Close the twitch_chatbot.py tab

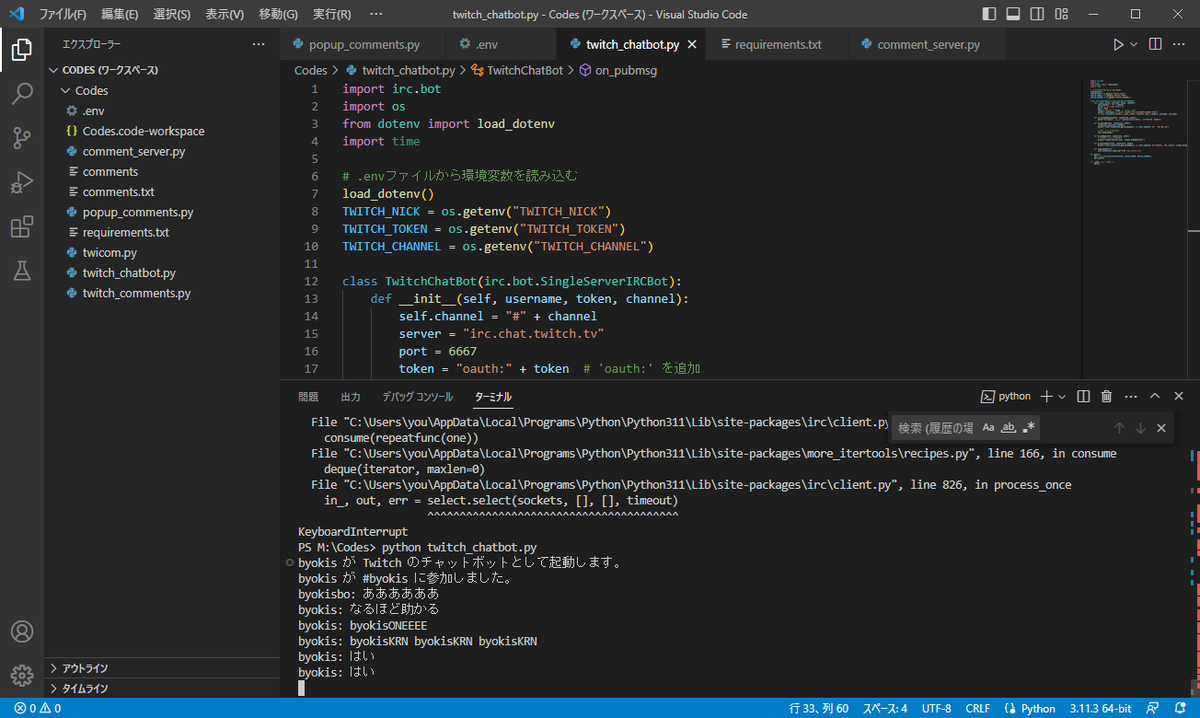[694, 45]
